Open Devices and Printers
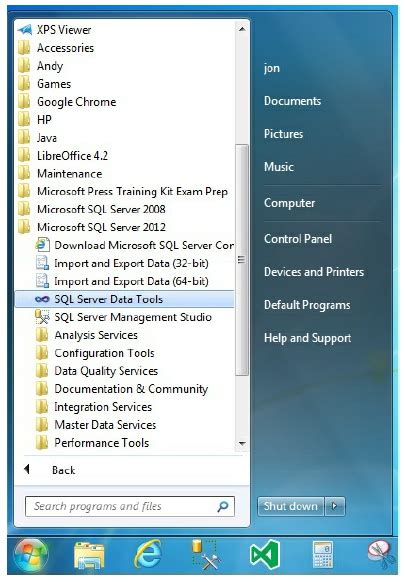The width and height of the screenshot is (405, 583). pos(314,271)
